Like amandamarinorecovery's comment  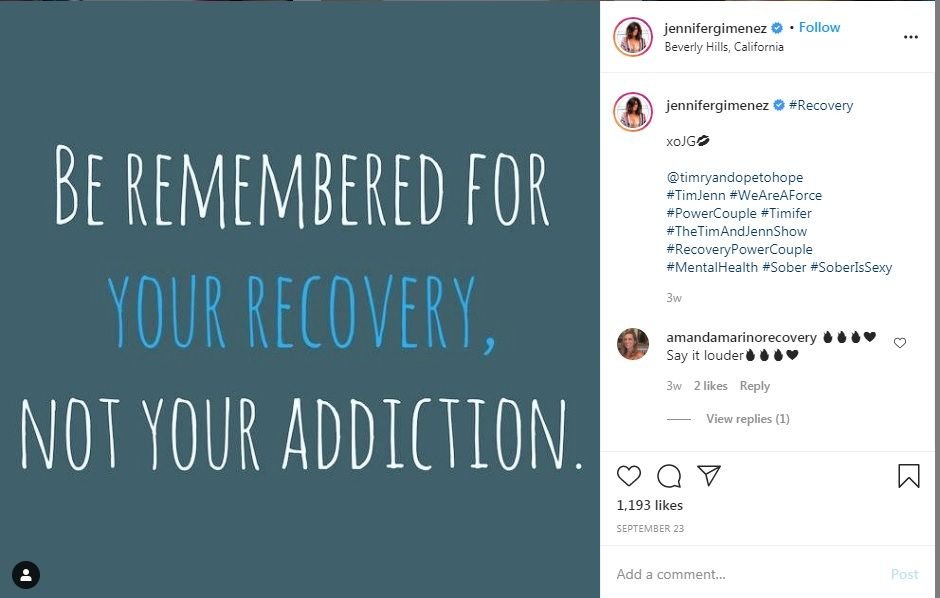[x=900, y=343]
